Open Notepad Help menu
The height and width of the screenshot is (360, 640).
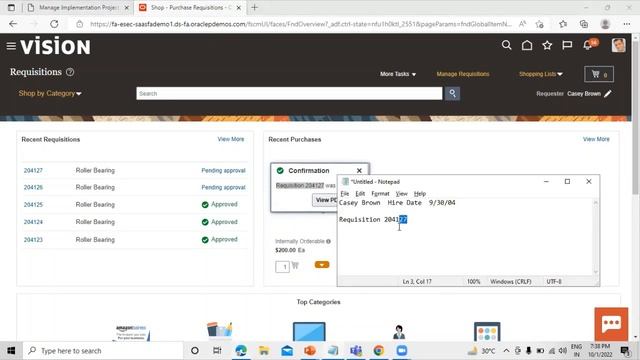tap(420, 193)
